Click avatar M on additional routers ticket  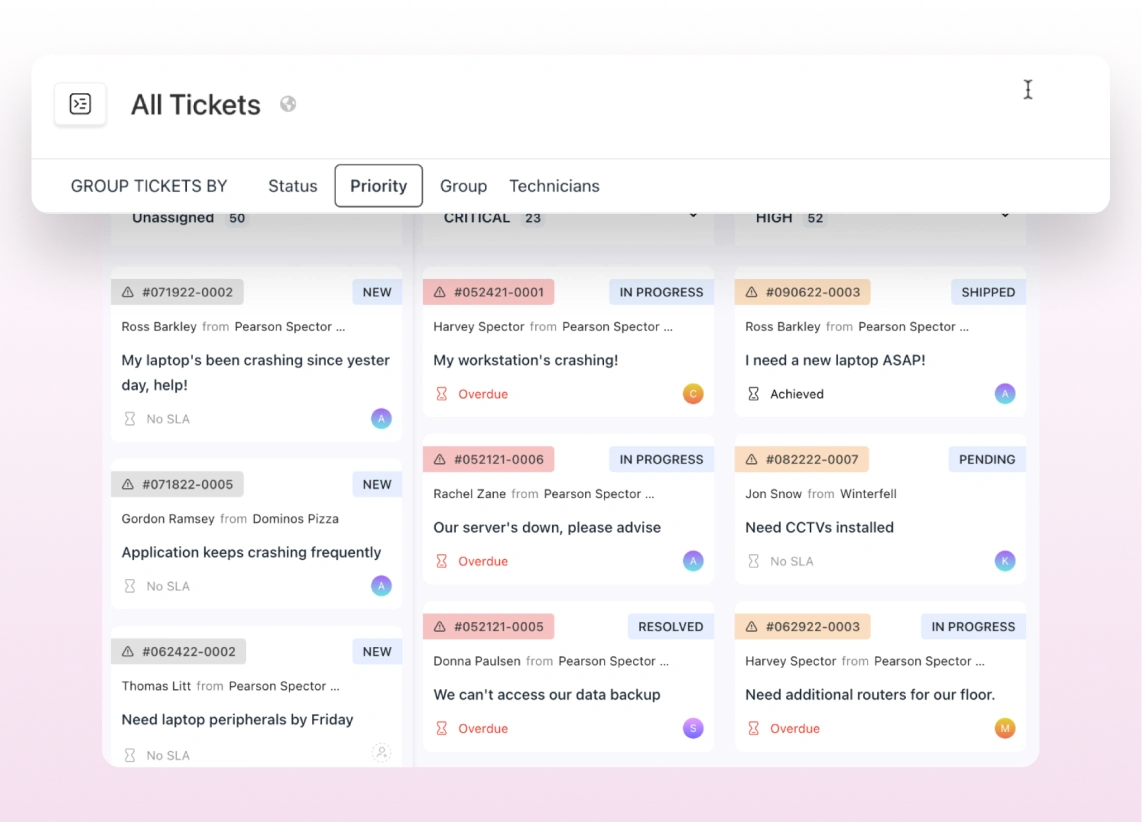tap(1005, 728)
